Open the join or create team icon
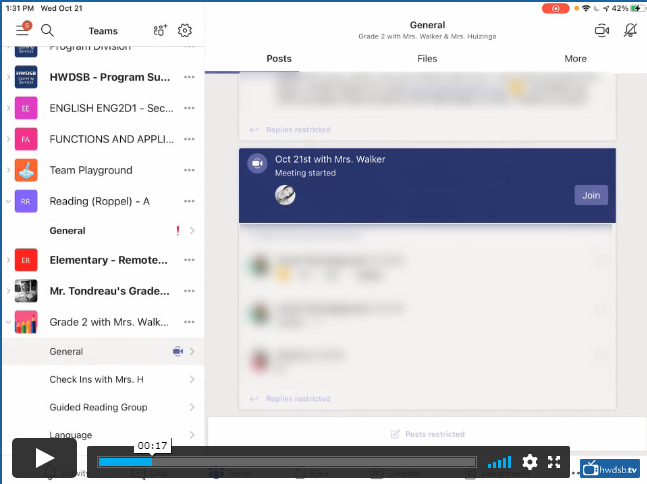Image resolution: width=647 pixels, height=484 pixels. coord(160,30)
